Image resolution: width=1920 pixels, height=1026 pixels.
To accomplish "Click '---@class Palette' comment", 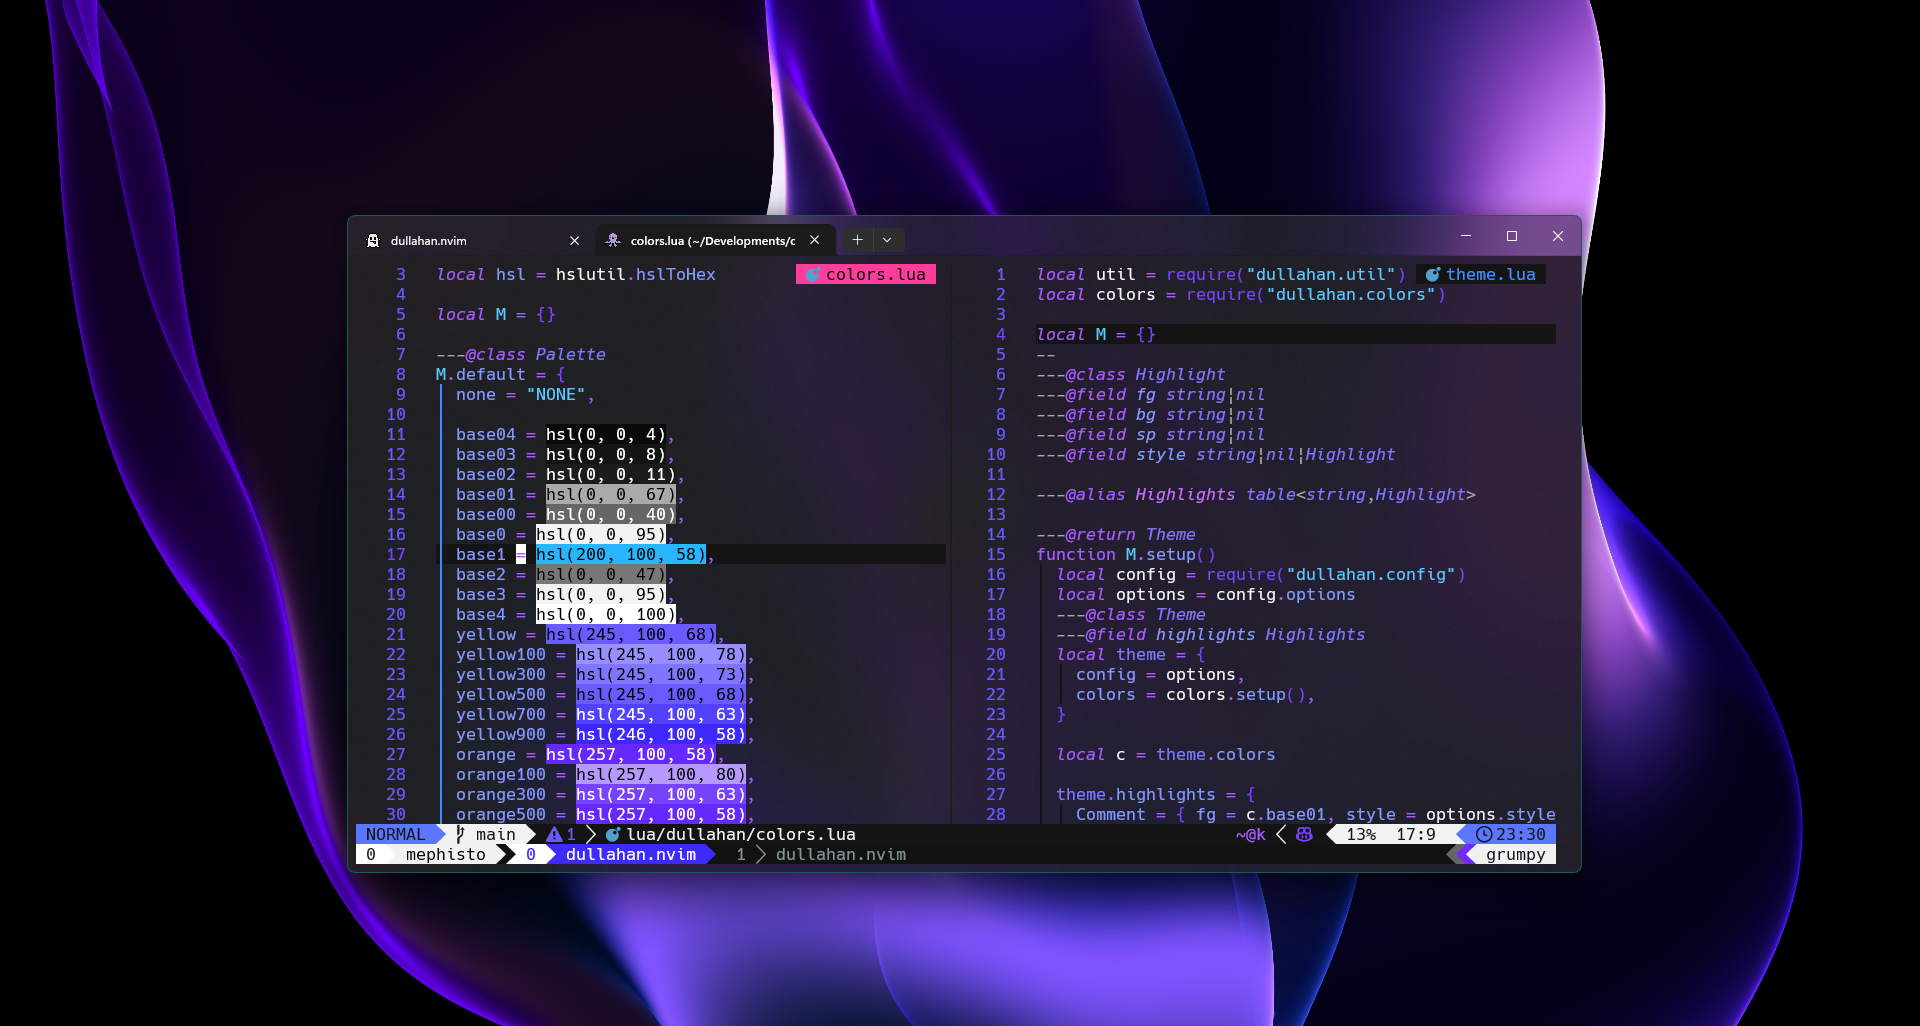I will click(x=521, y=354).
